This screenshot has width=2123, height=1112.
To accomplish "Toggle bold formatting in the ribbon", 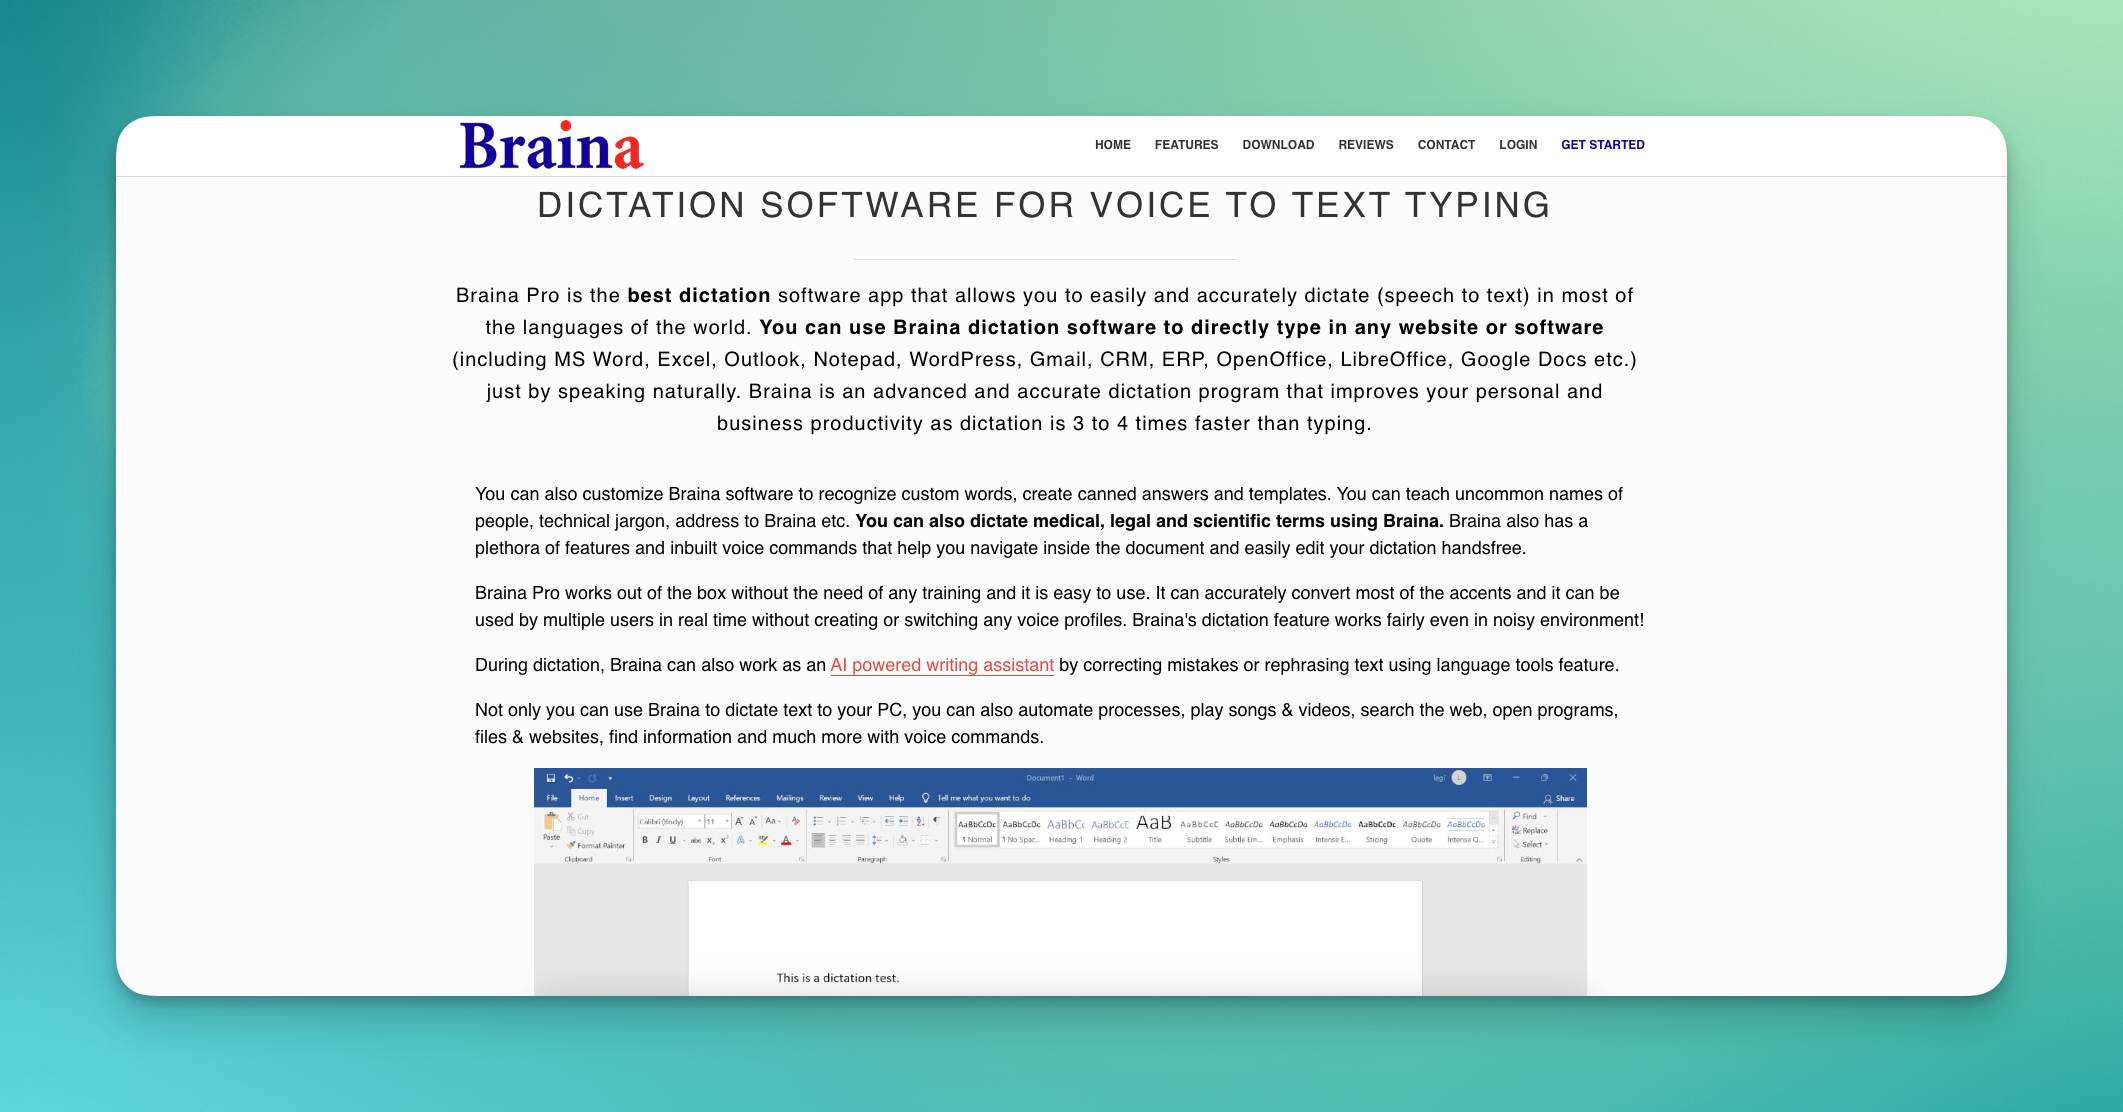I will pos(645,840).
